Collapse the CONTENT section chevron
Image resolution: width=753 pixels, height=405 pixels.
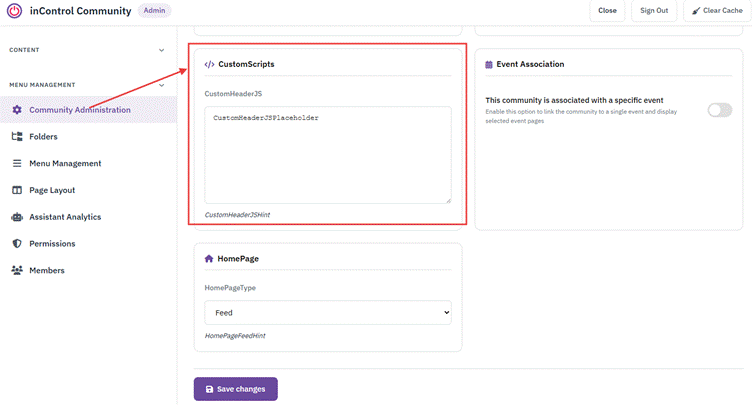click(161, 50)
